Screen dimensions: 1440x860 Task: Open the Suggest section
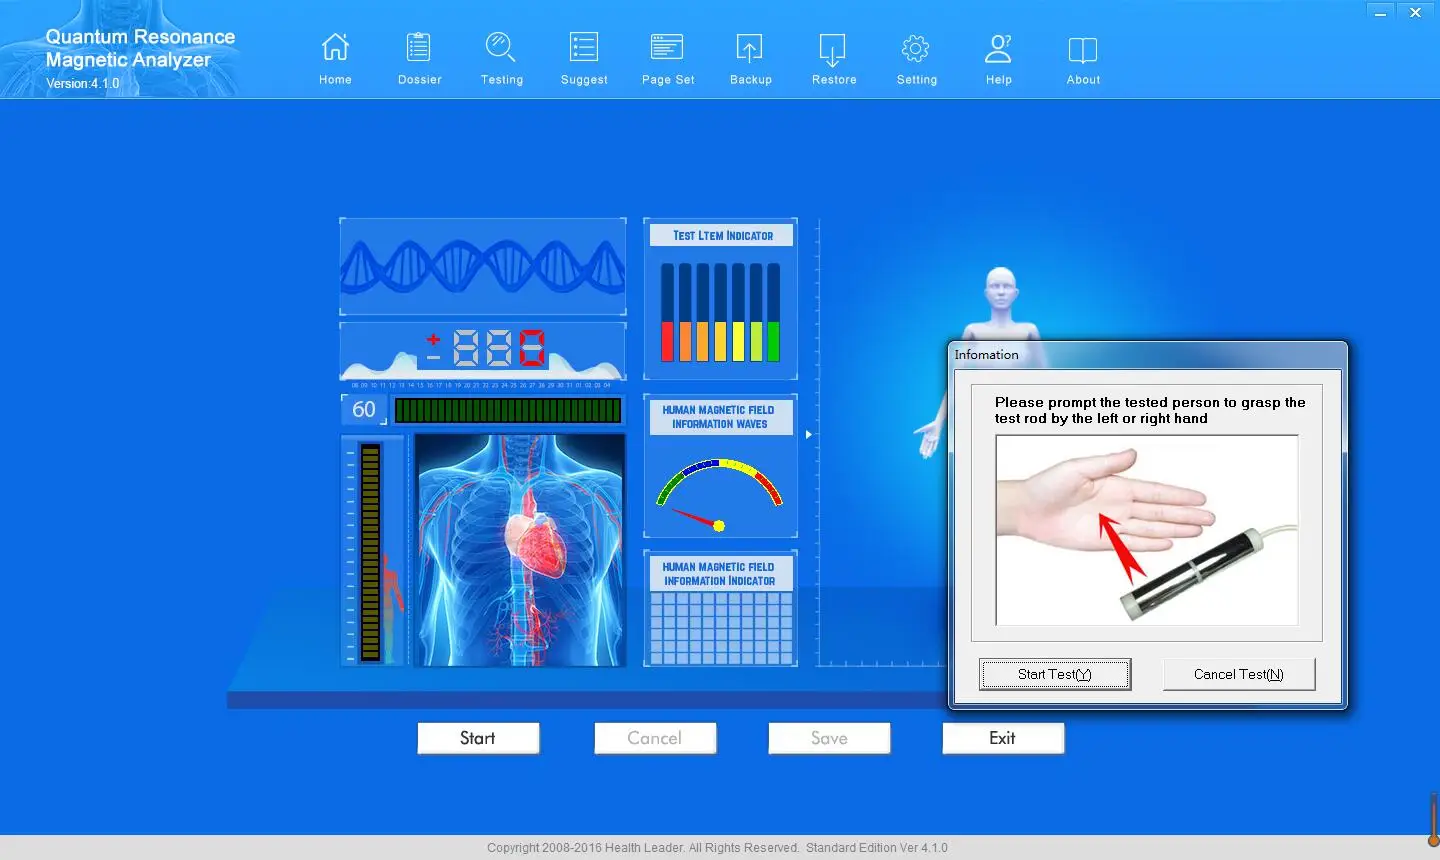coord(584,57)
